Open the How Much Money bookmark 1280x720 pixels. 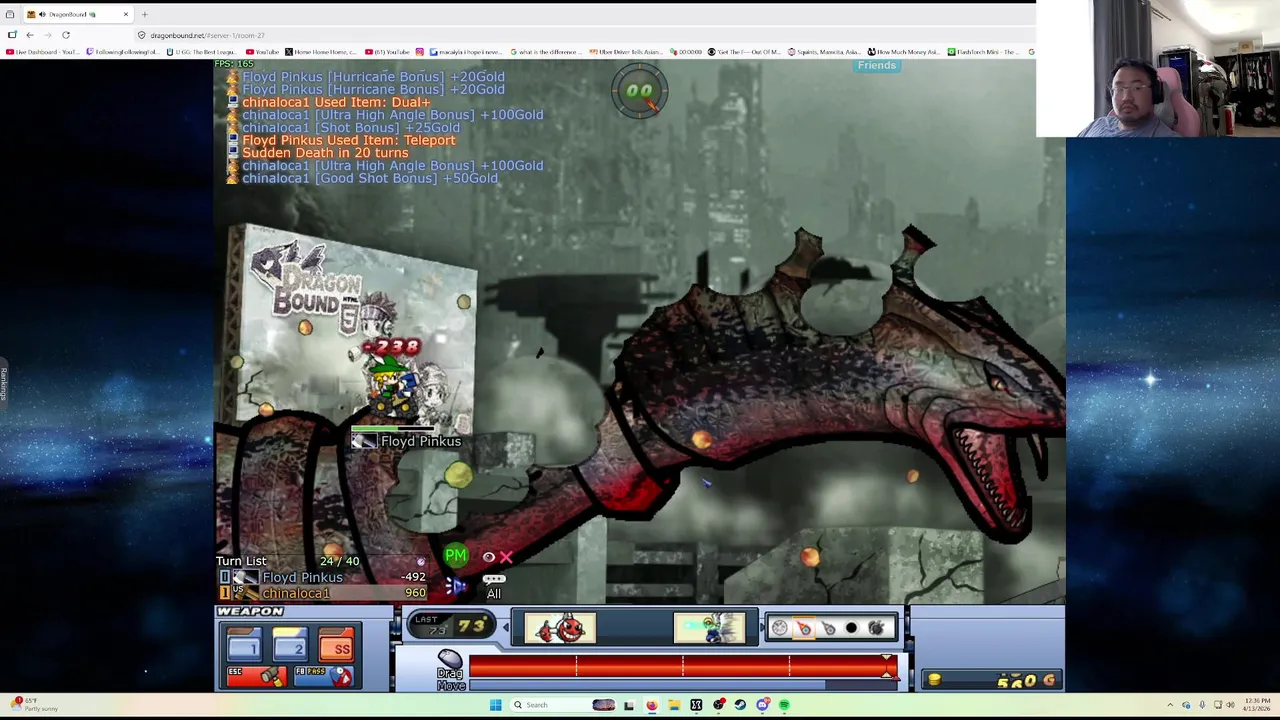(x=903, y=52)
